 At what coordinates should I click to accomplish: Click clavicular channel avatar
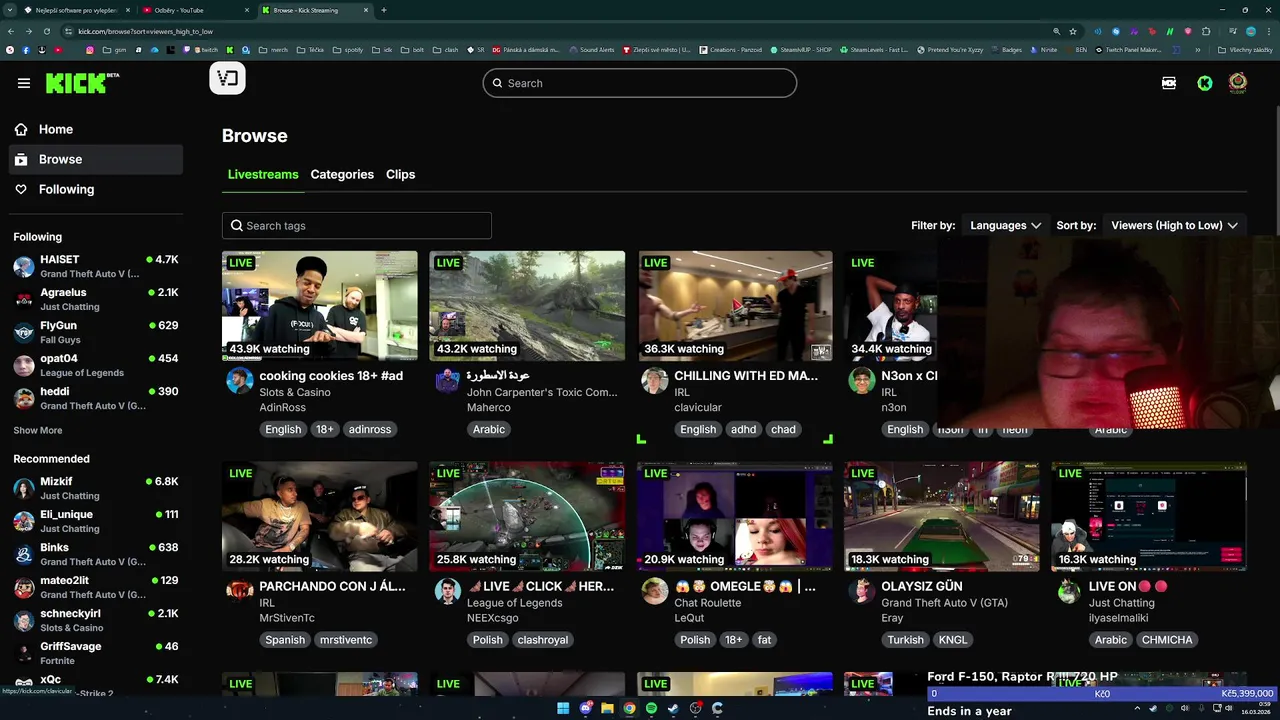[x=655, y=380]
